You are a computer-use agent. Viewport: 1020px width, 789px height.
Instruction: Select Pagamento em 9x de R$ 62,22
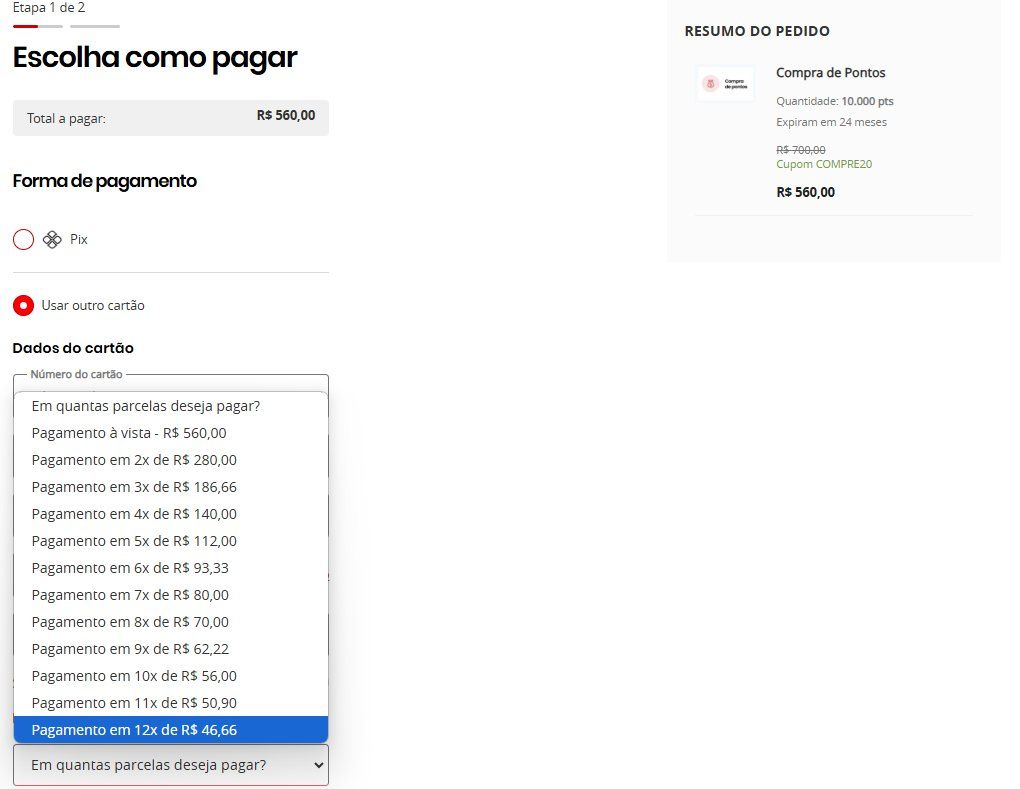point(171,649)
